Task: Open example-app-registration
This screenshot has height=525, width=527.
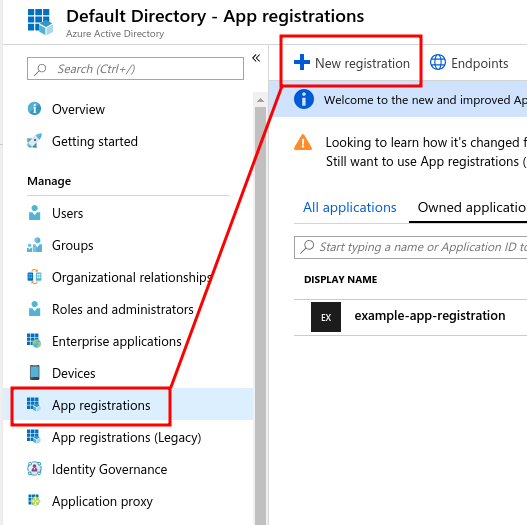Action: tap(430, 316)
